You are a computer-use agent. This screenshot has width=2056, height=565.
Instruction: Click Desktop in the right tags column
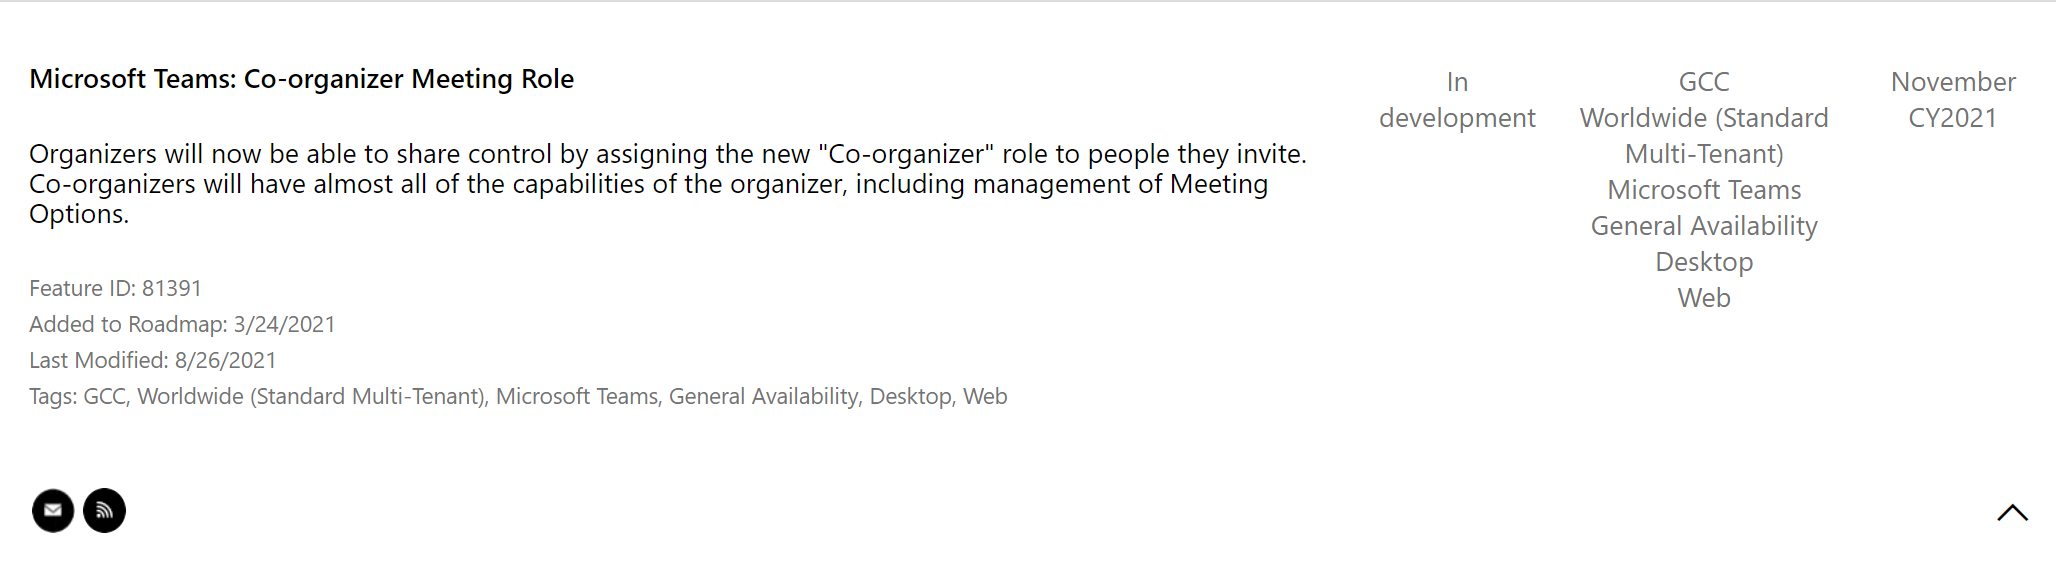[x=1704, y=262]
